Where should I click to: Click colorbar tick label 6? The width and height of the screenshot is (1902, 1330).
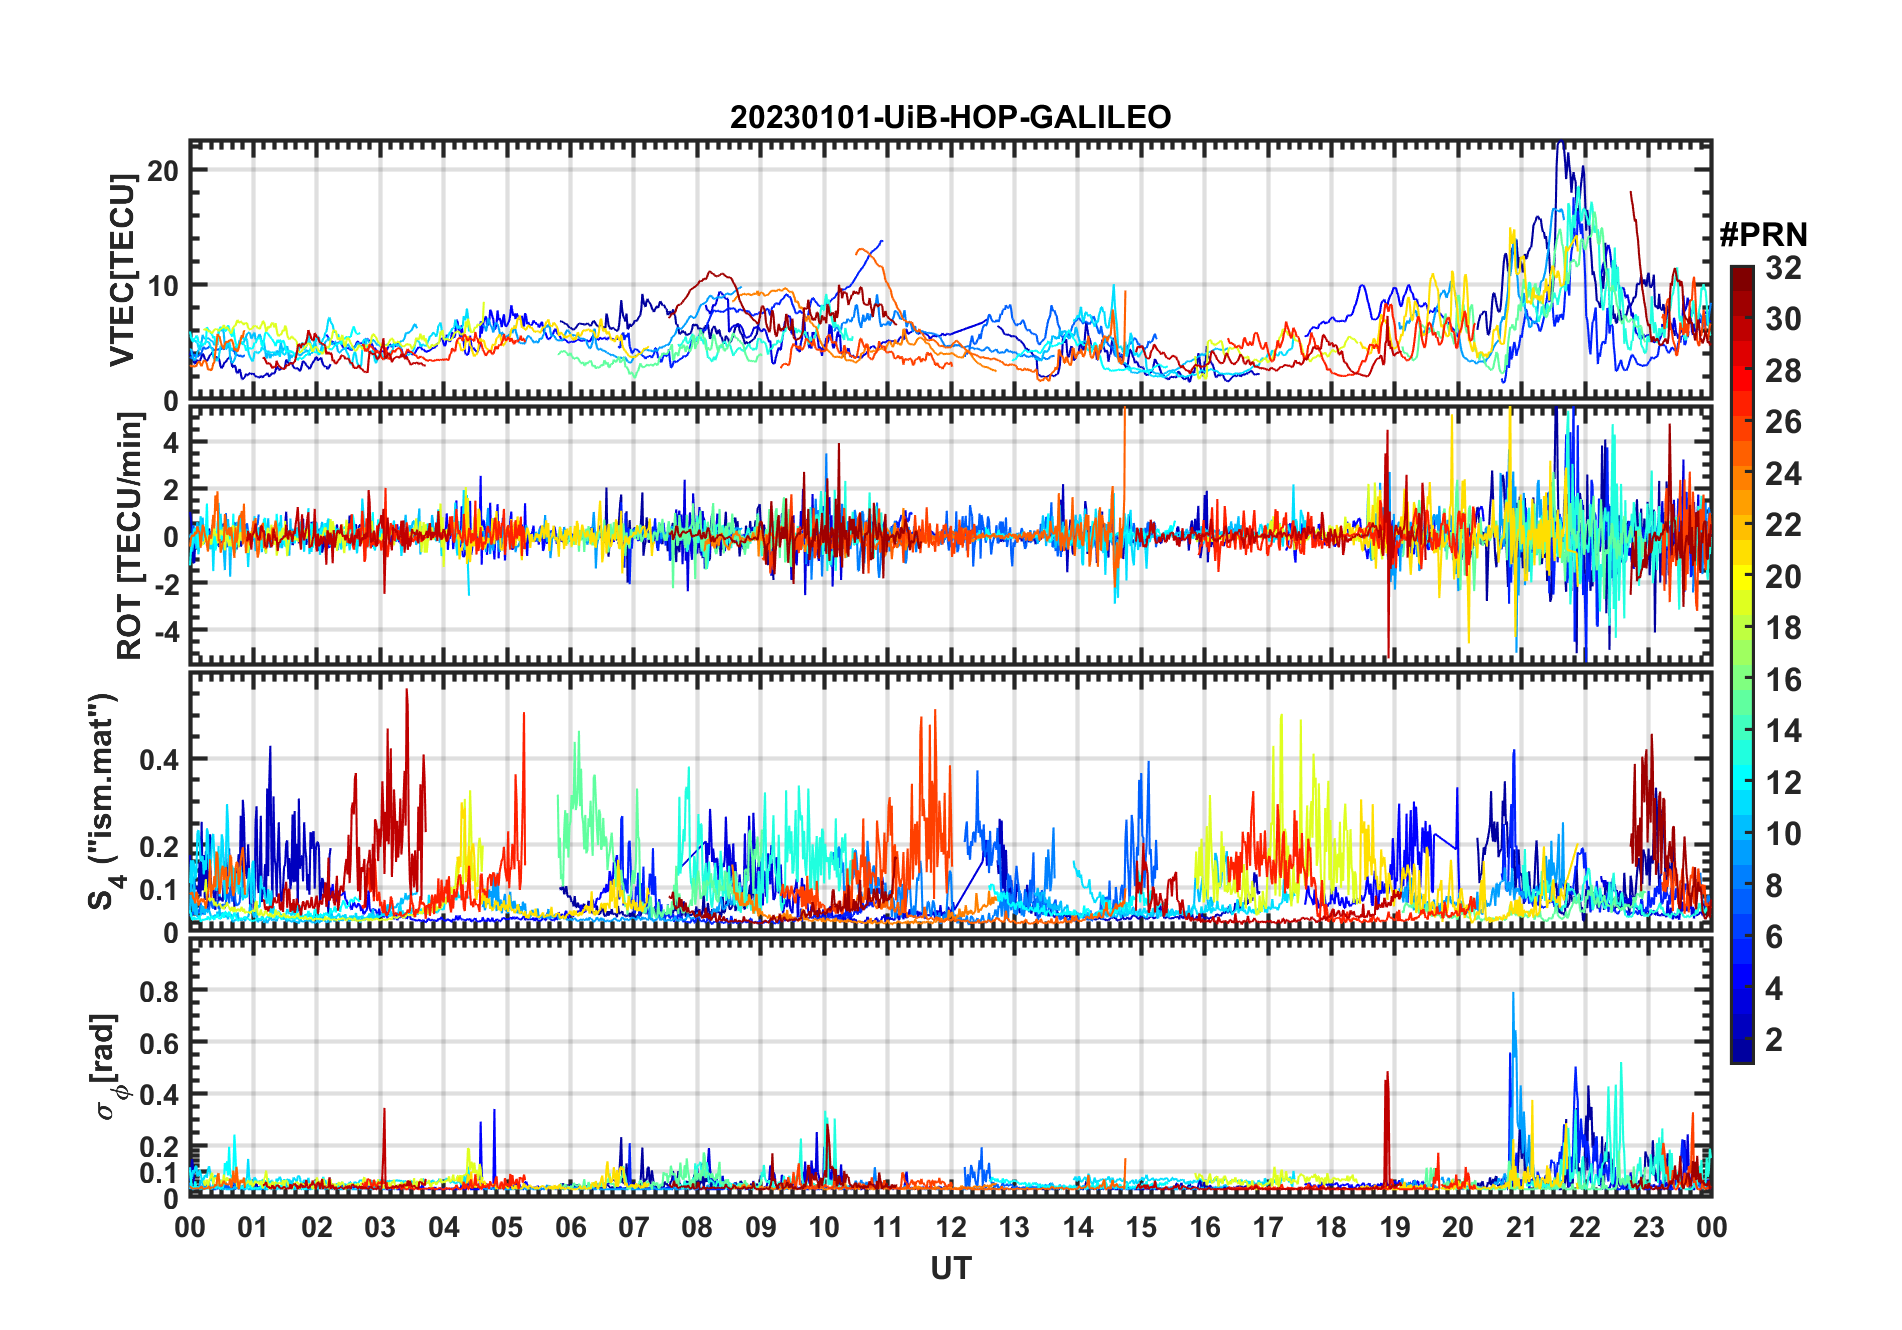coord(1774,937)
